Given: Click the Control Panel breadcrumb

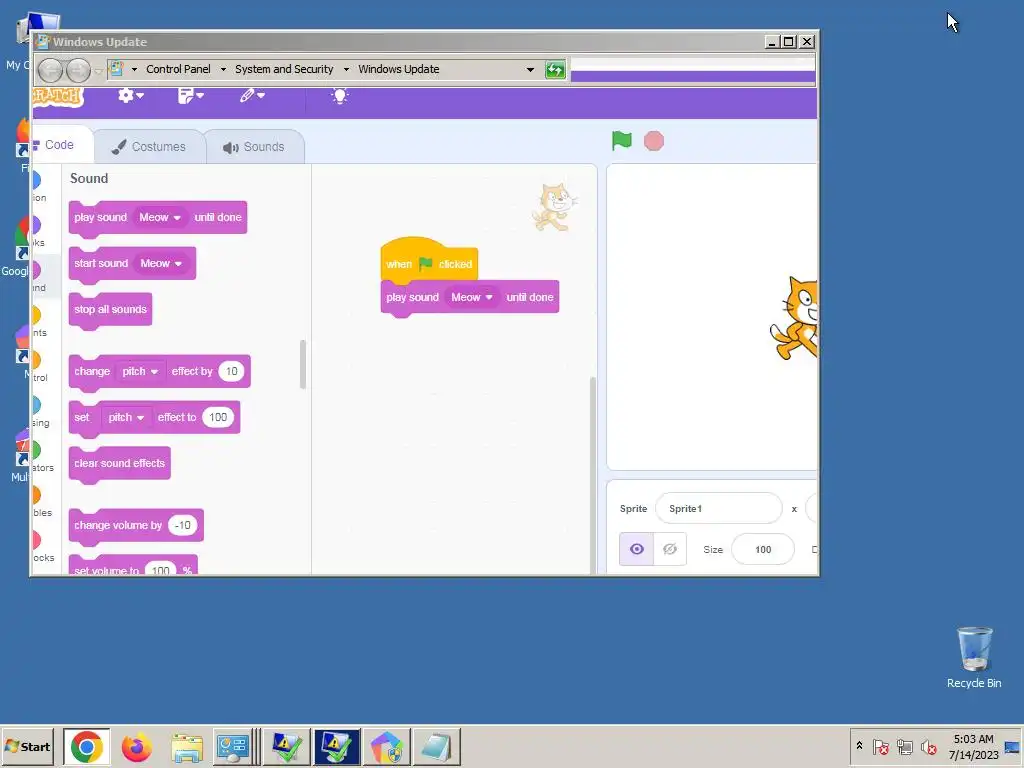Looking at the screenshot, I should pos(178,69).
